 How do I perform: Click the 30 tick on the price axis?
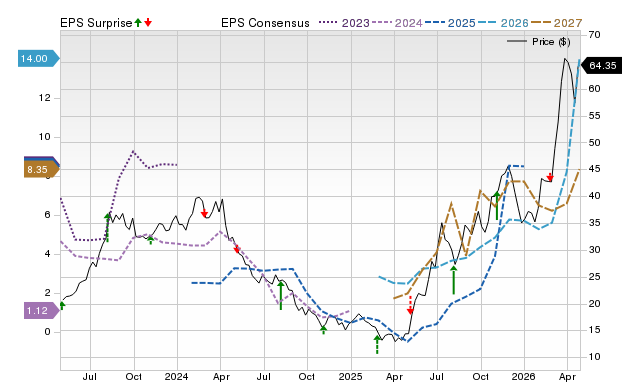tap(594, 250)
